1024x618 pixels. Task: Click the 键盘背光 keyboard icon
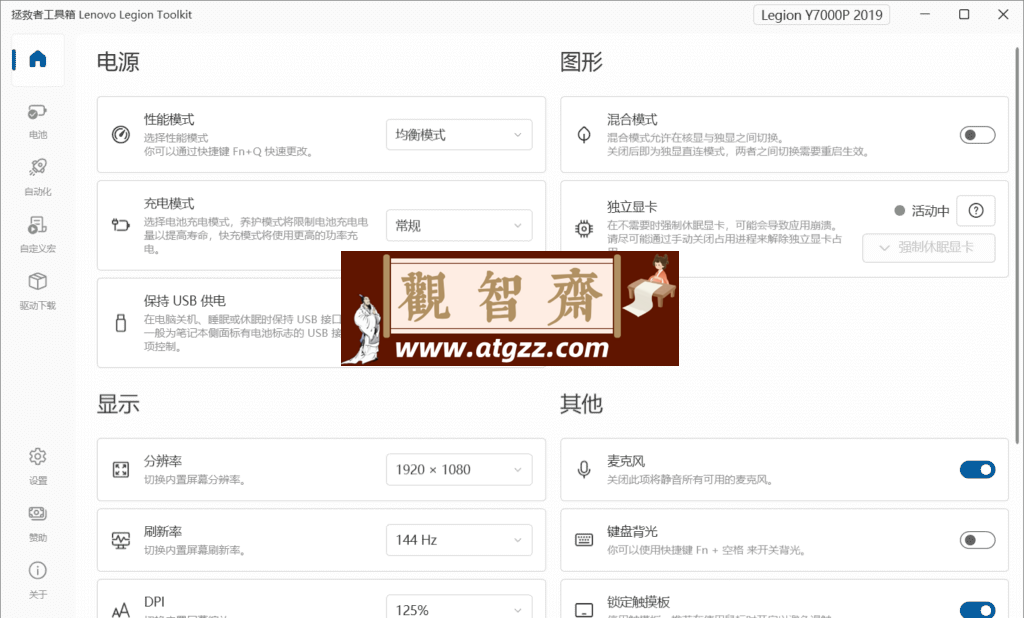(584, 540)
